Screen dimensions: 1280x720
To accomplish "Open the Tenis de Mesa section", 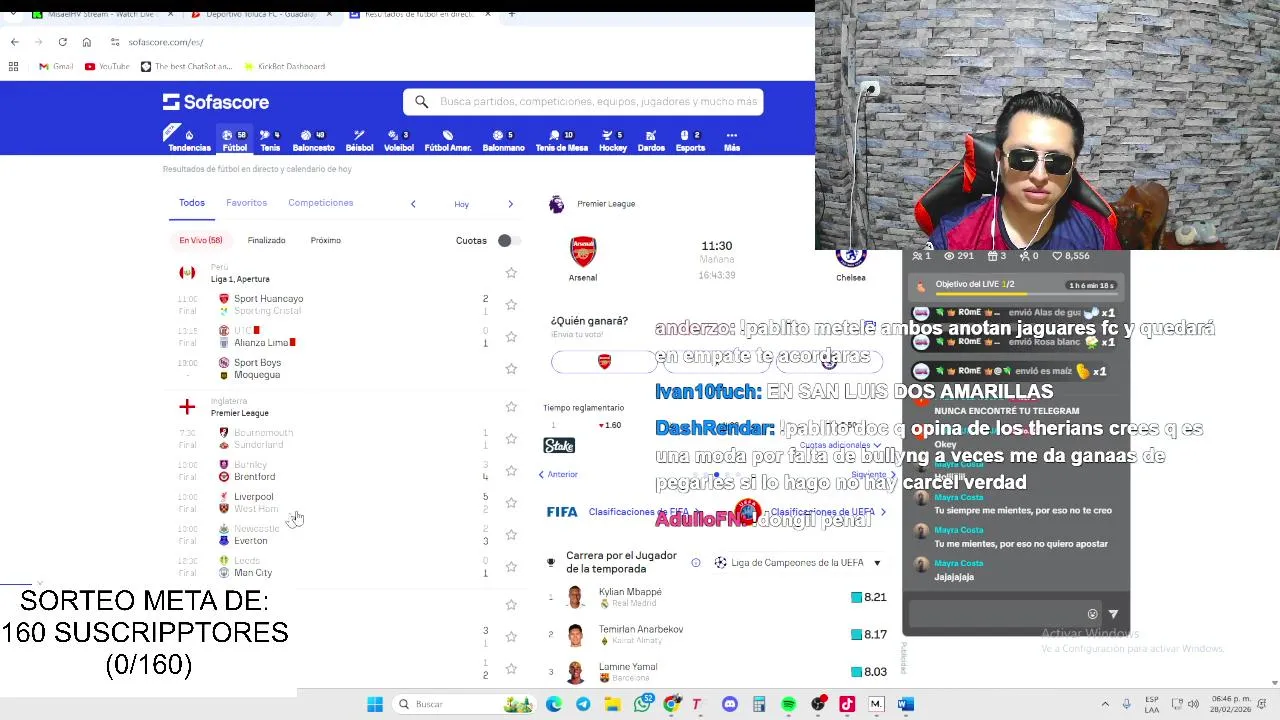I will [x=561, y=140].
